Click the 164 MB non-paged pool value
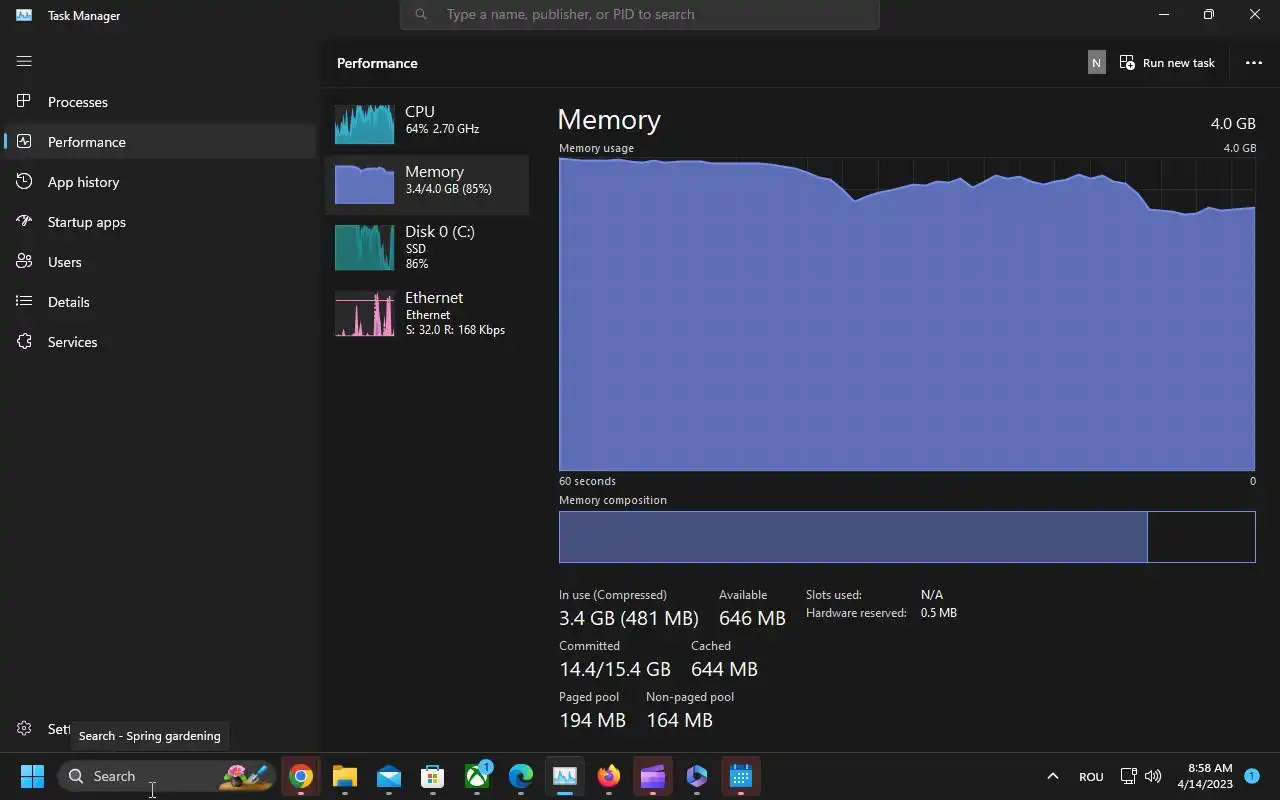This screenshot has width=1280, height=800. tap(679, 720)
